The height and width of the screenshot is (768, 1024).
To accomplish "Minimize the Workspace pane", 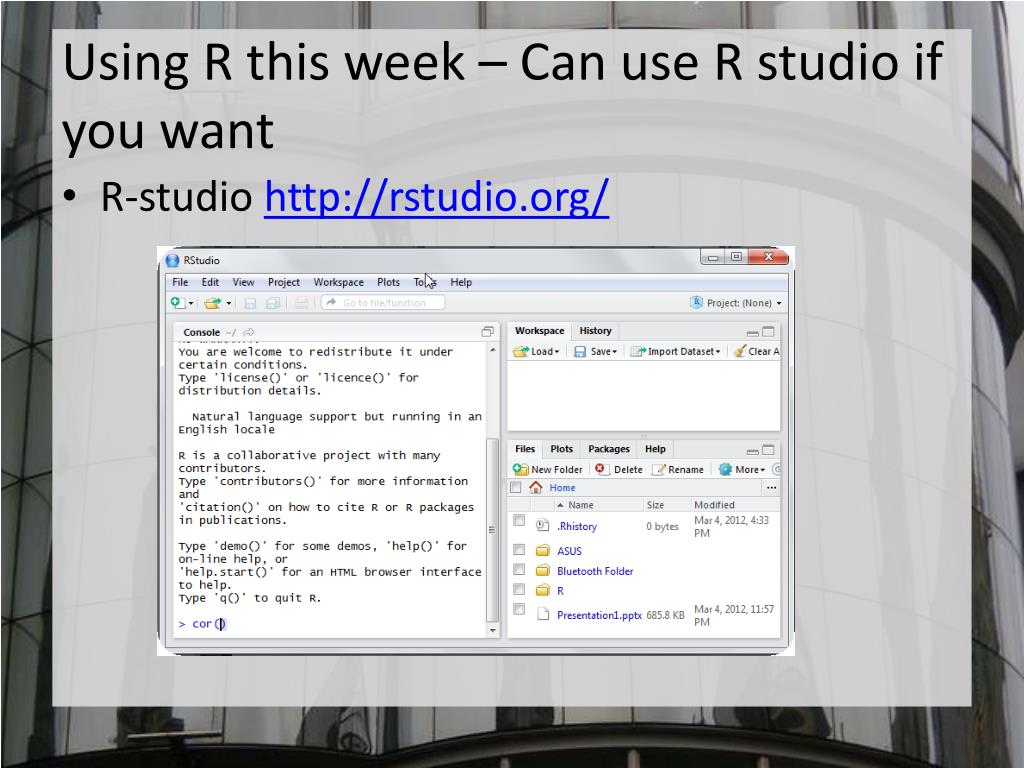I will pyautogui.click(x=752, y=332).
